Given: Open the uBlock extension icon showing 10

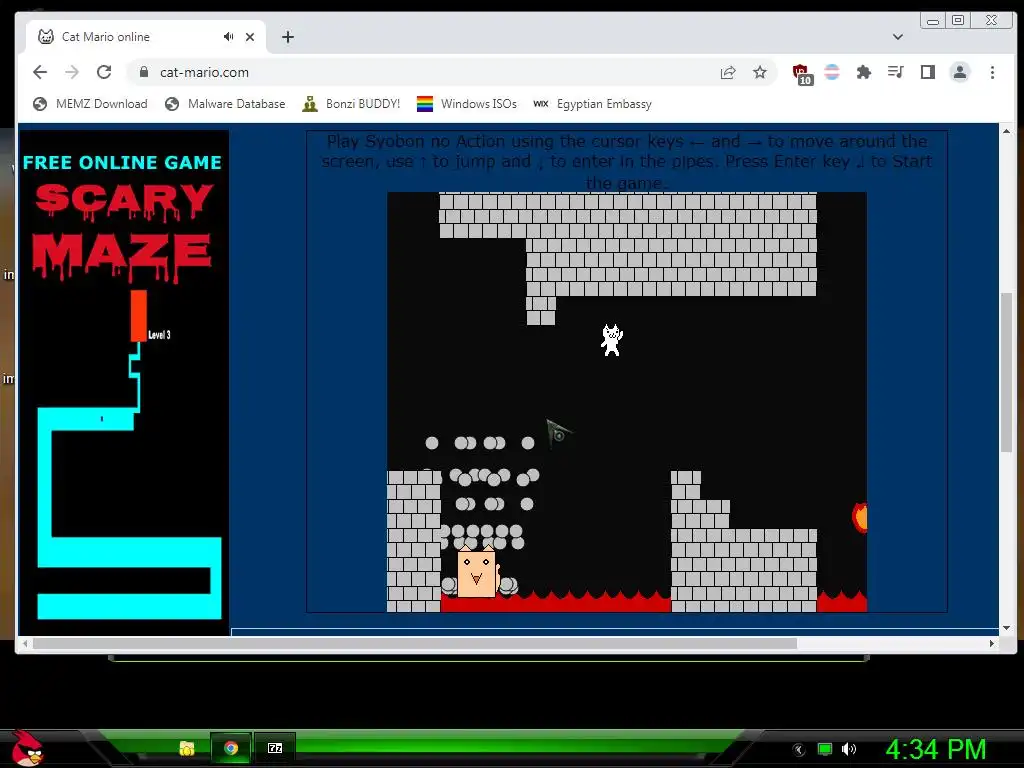Looking at the screenshot, I should (802, 74).
